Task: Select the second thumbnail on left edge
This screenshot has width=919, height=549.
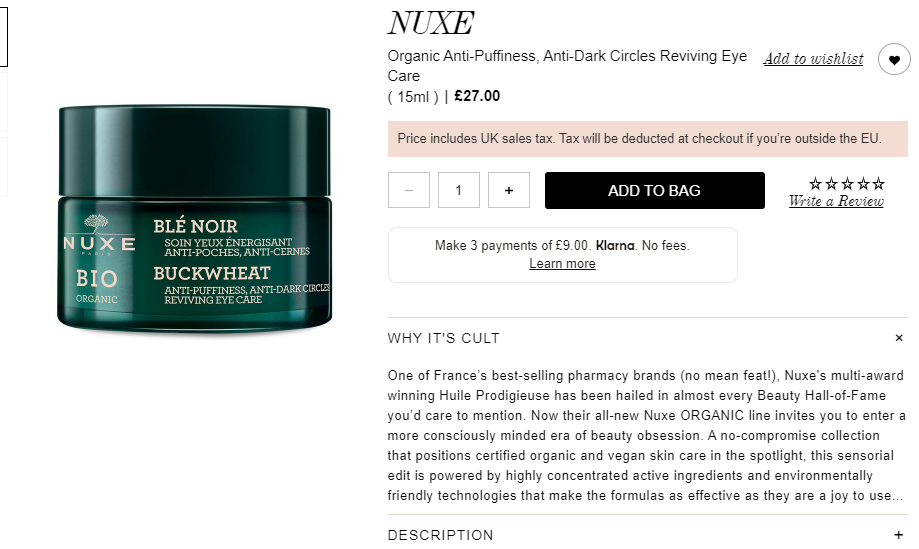Action: 4,102
